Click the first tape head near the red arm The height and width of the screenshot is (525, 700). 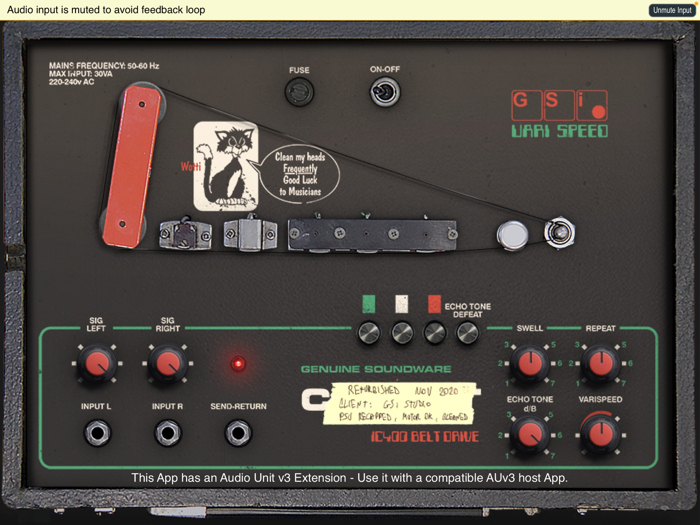click(186, 234)
